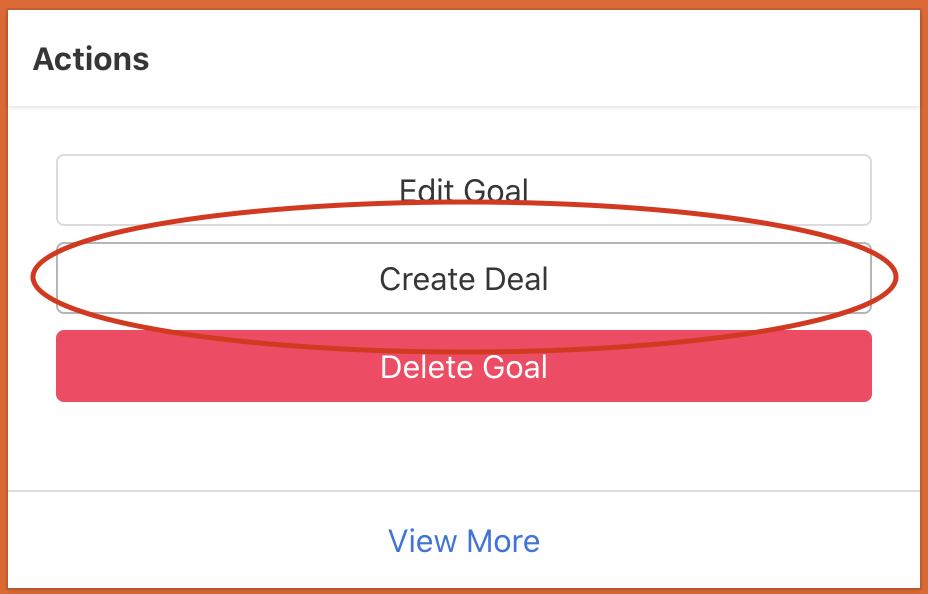Open goal editing via Edit Goal
928x594 pixels.
[x=464, y=189]
